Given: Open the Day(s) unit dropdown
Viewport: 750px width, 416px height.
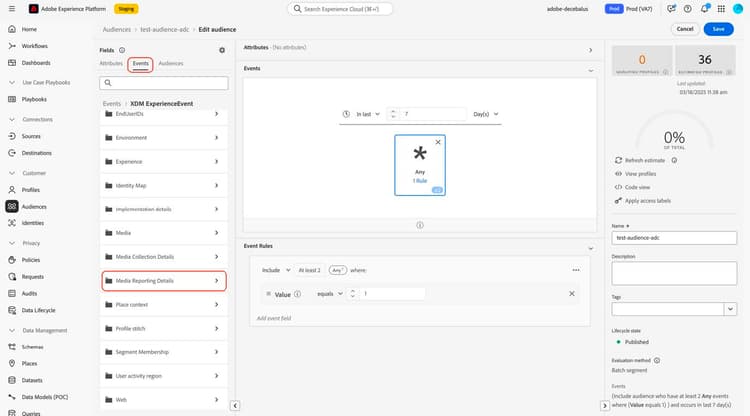Looking at the screenshot, I should point(486,114).
